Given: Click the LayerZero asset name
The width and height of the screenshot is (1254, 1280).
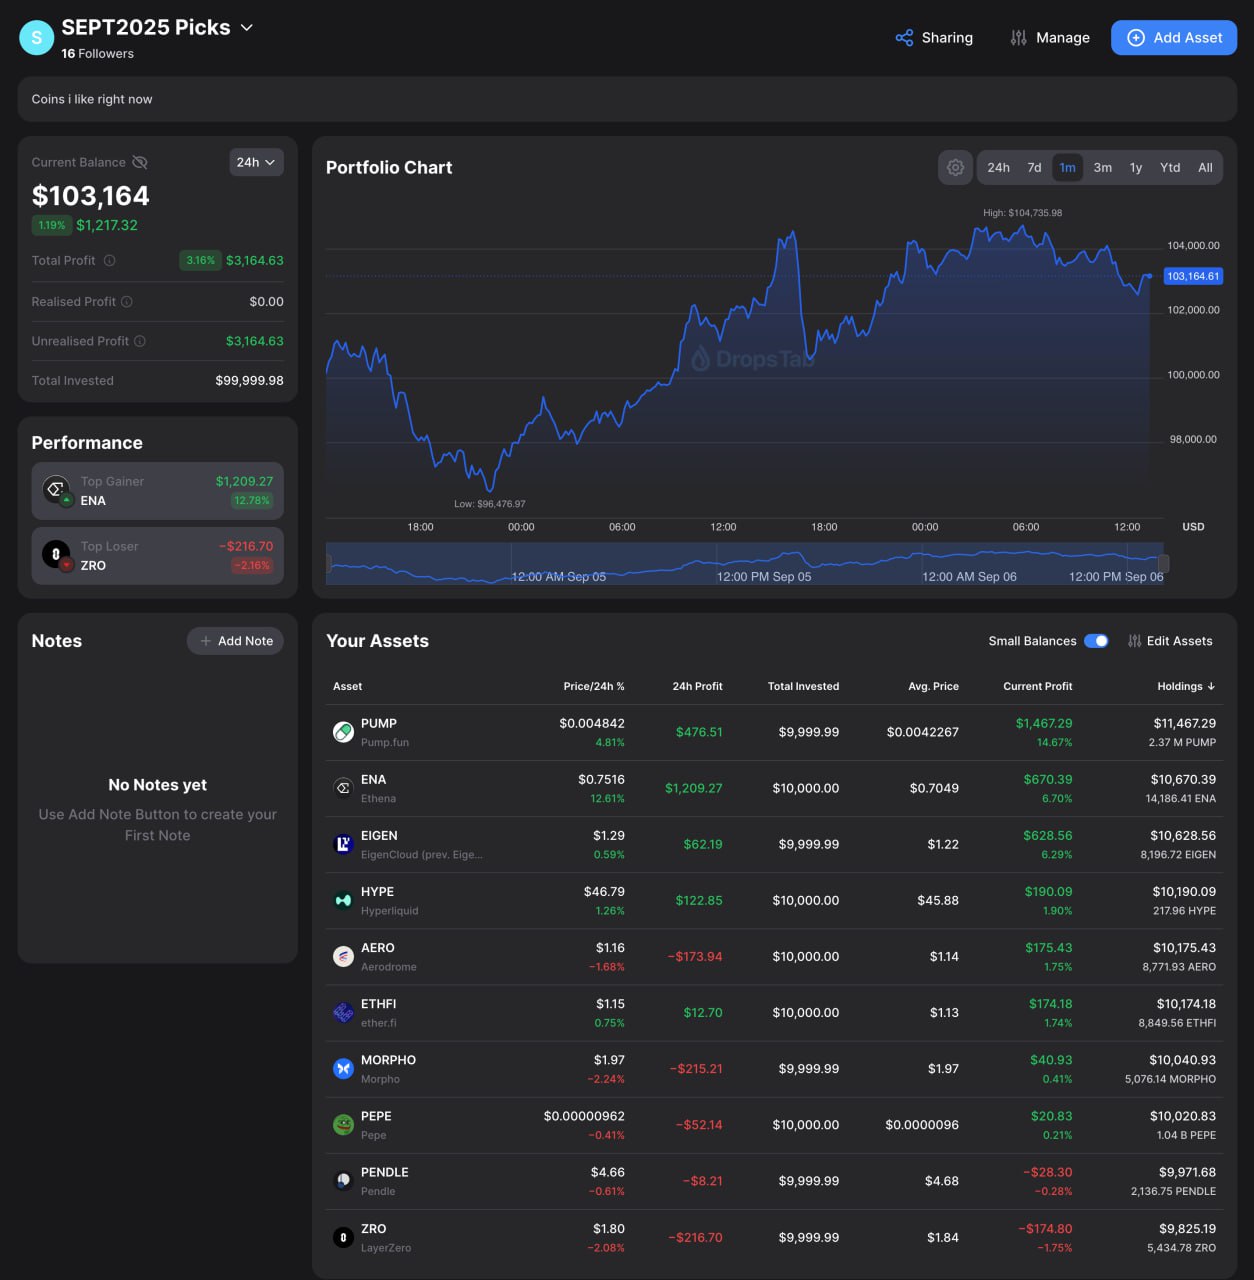Looking at the screenshot, I should tap(385, 1248).
